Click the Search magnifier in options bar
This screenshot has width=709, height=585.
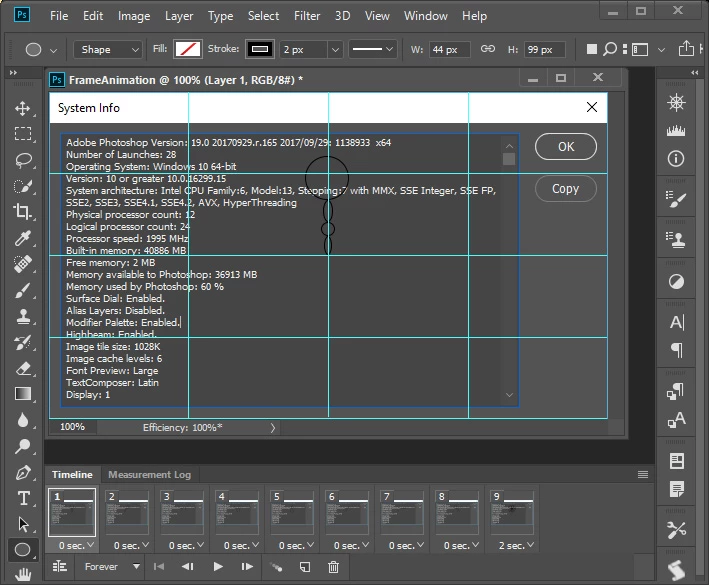pyautogui.click(x=610, y=48)
